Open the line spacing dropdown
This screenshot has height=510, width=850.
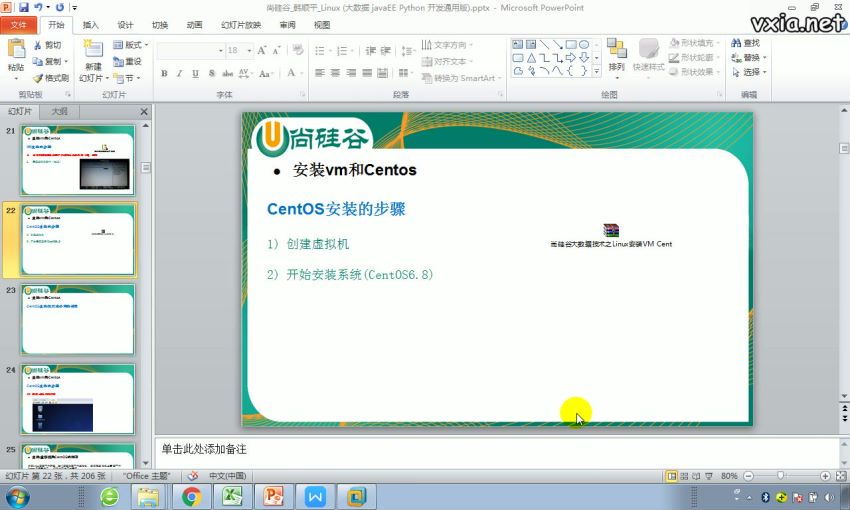pyautogui.click(x=408, y=51)
